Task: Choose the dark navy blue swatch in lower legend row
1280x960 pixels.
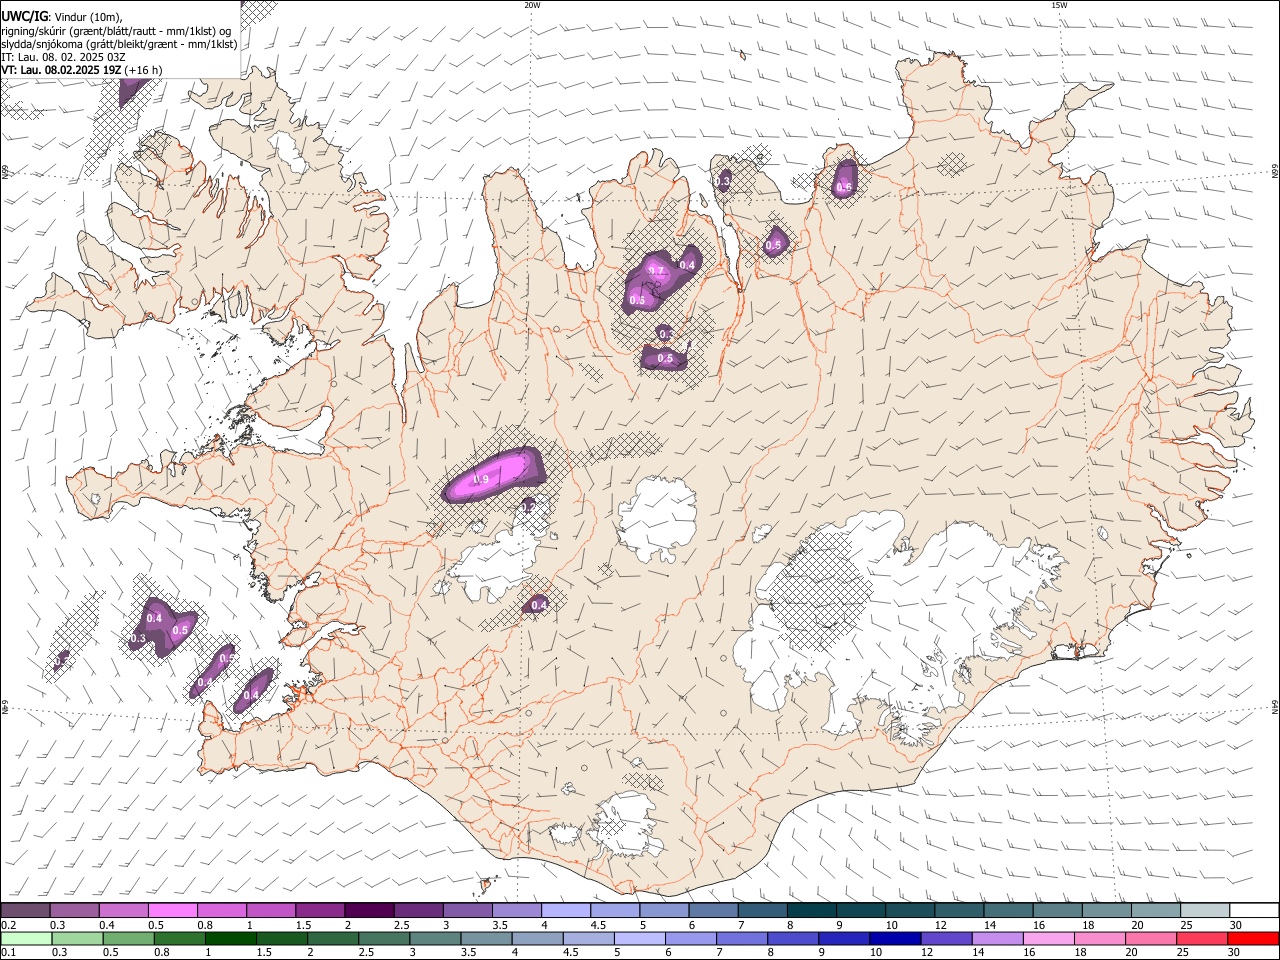Action: pyautogui.click(x=893, y=938)
